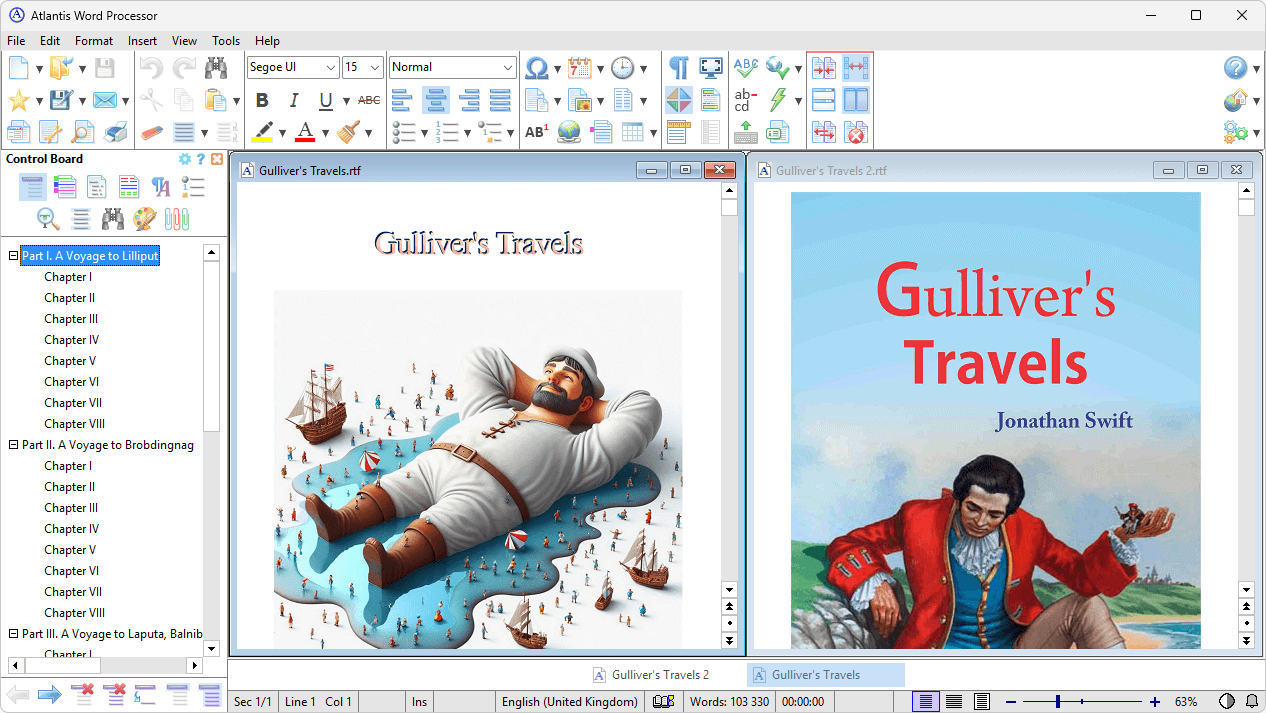Click the 63% zoom percentage

coord(1186,702)
